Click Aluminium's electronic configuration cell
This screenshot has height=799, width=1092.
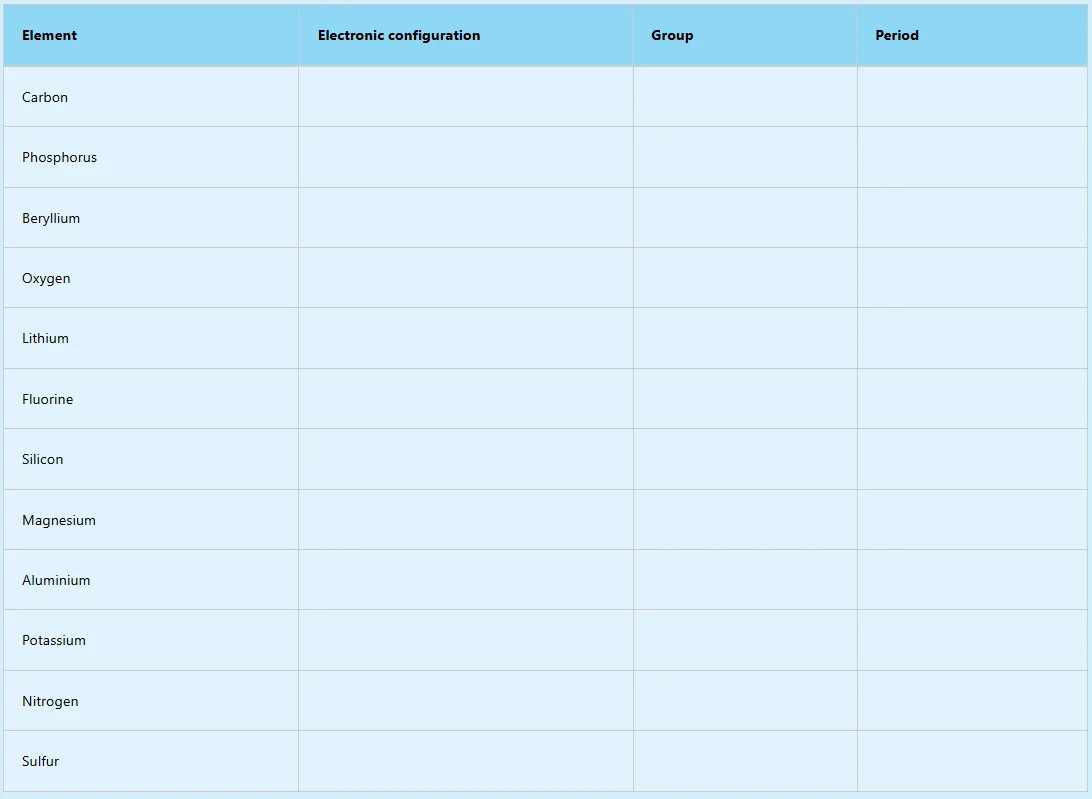(466, 580)
